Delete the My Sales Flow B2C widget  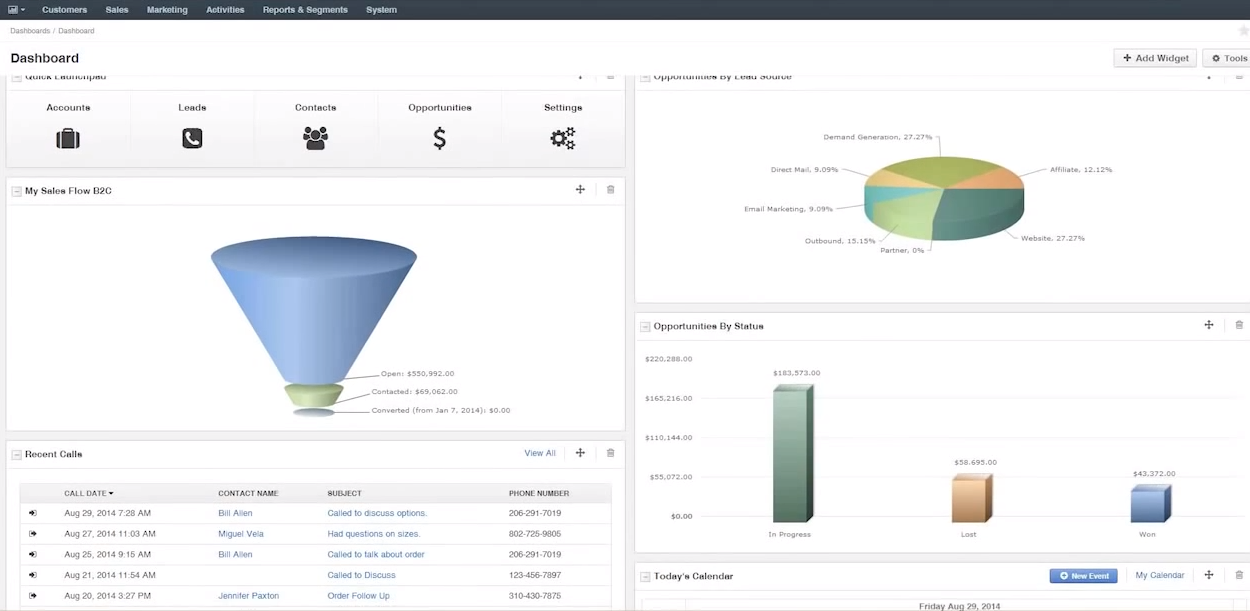tap(610, 189)
